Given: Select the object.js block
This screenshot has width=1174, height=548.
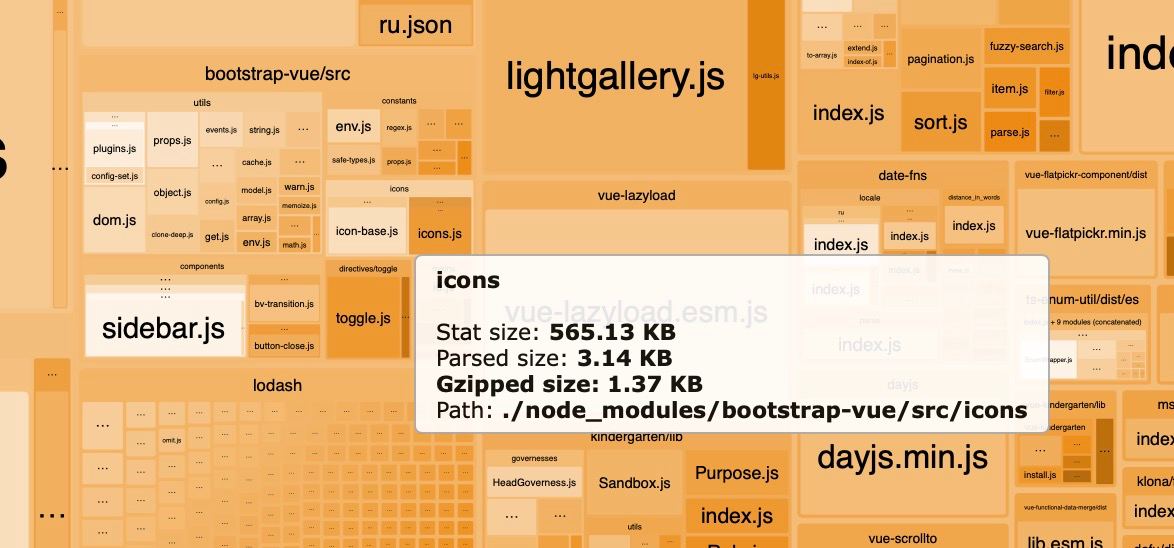Looking at the screenshot, I should coord(172,192).
